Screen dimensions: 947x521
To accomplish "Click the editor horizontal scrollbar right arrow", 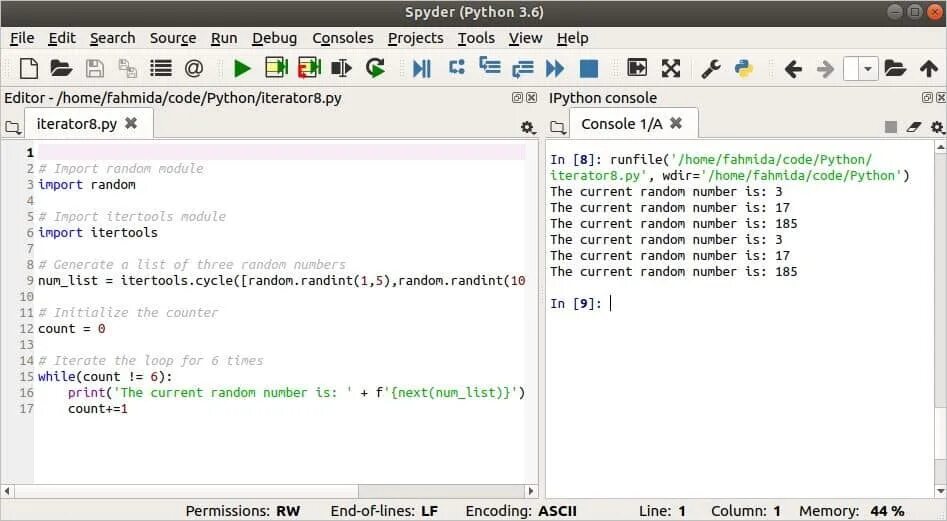I will (531, 491).
